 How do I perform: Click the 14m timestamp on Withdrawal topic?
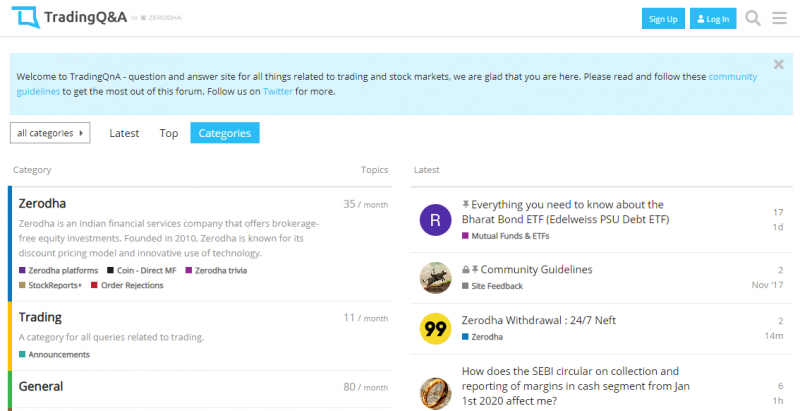click(x=774, y=336)
